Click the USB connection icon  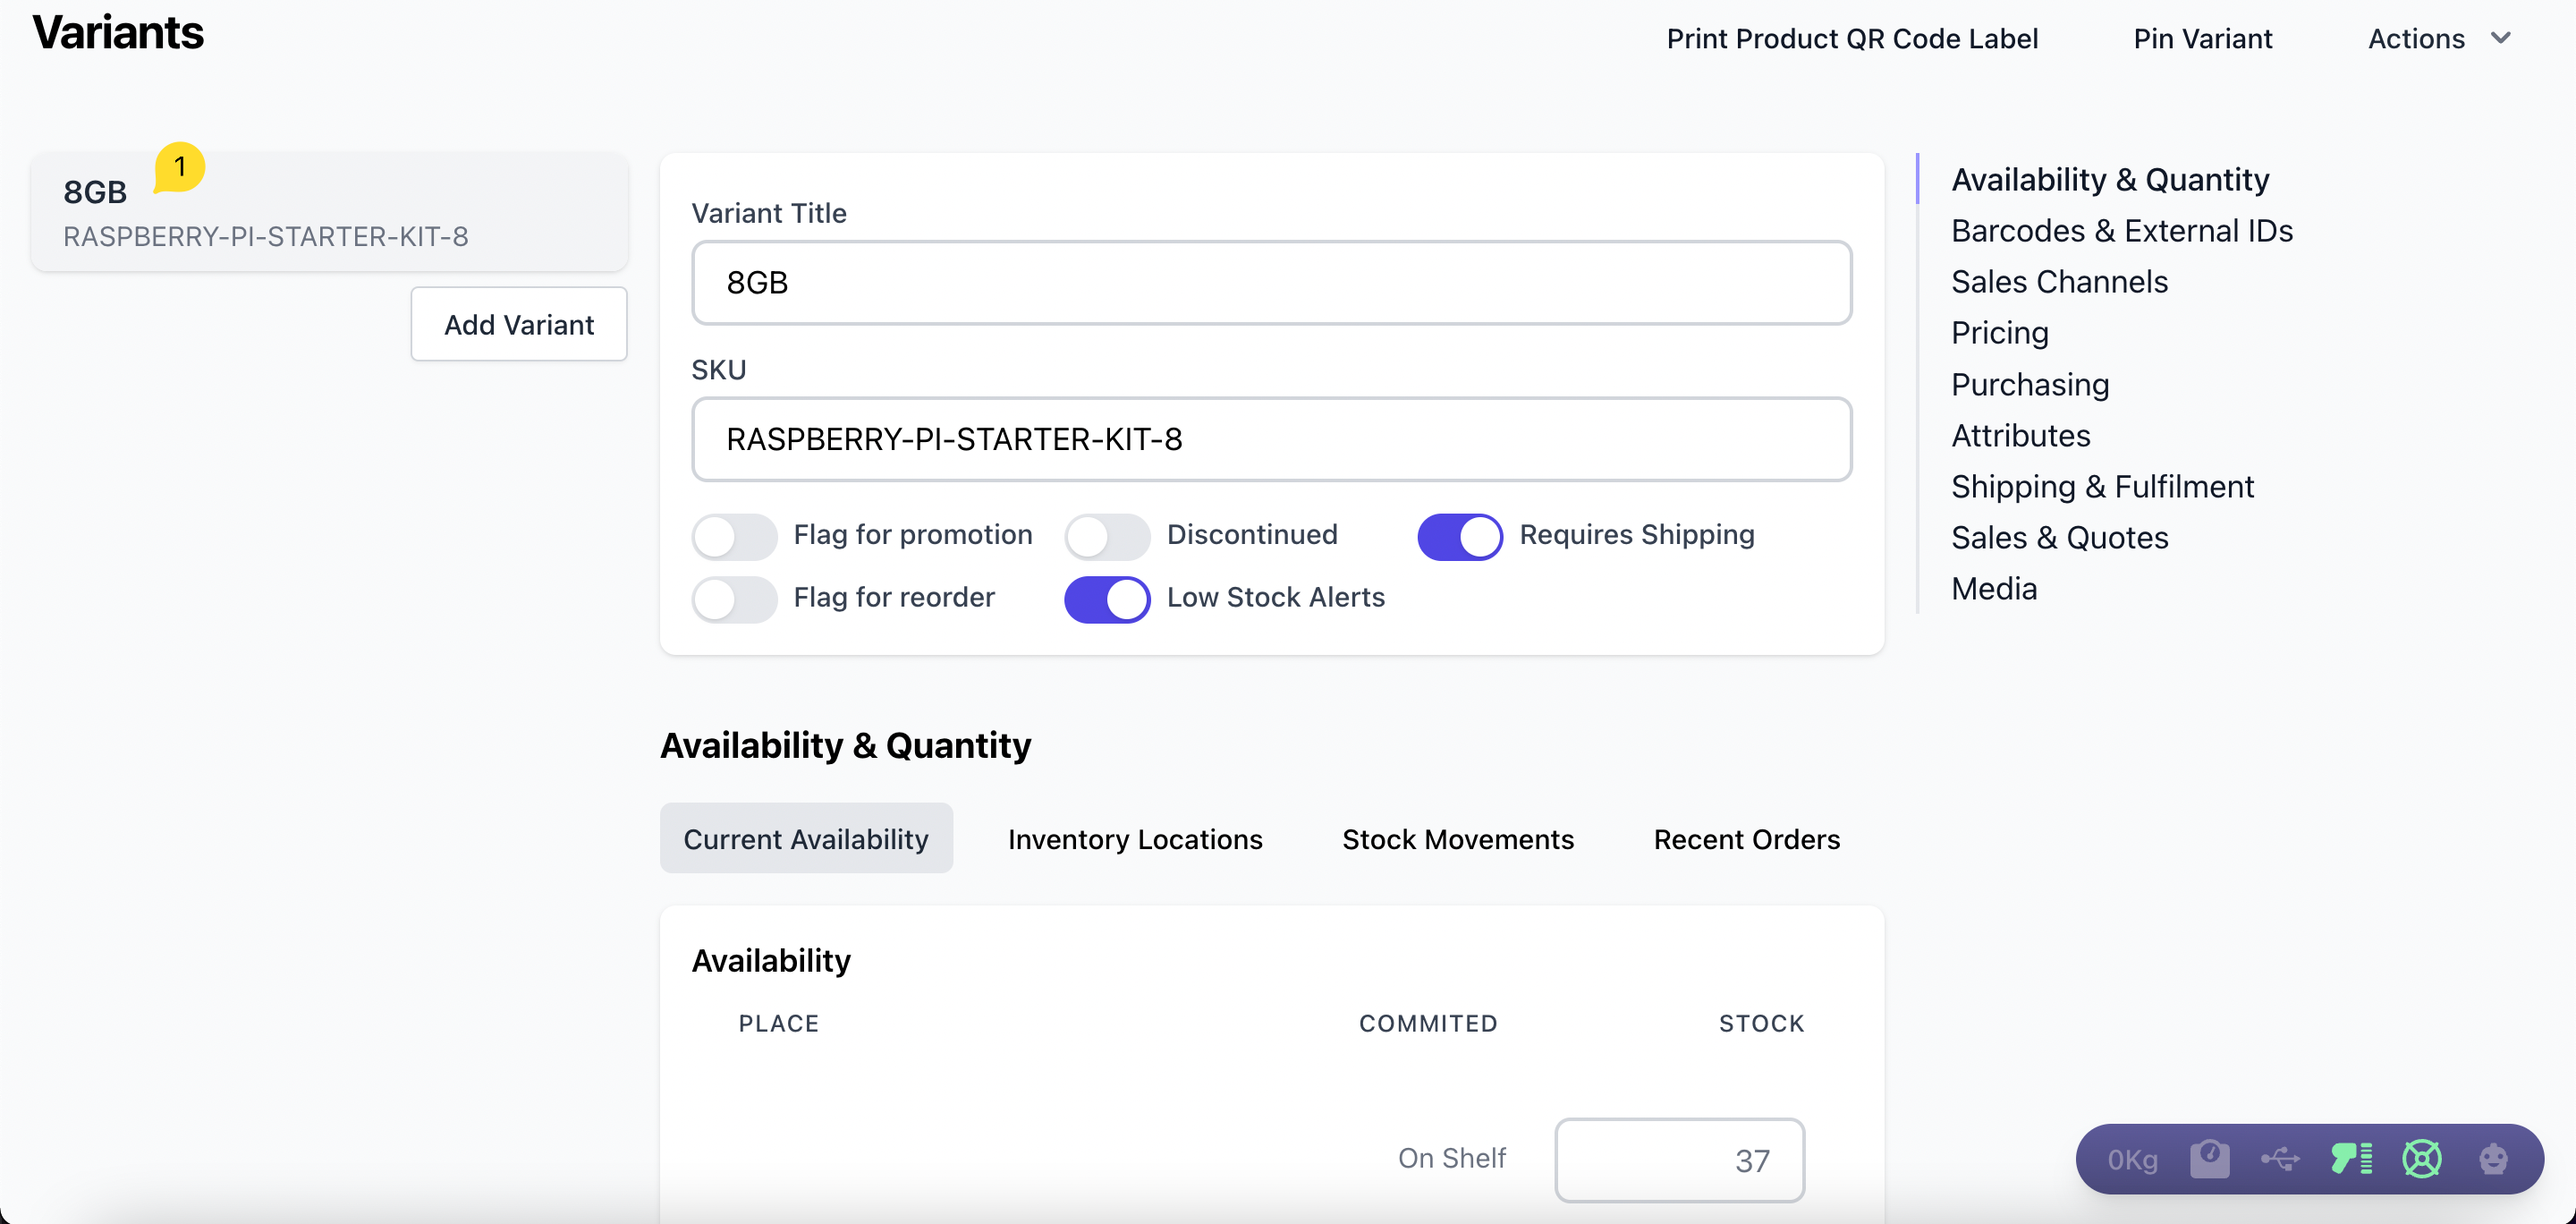click(x=2280, y=1159)
